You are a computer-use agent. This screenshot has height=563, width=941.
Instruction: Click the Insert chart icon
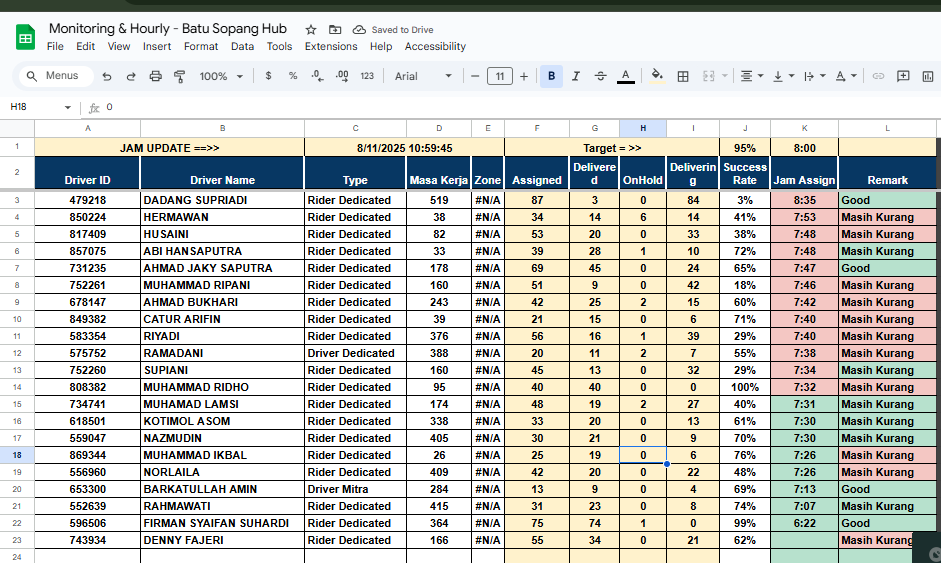[927, 76]
